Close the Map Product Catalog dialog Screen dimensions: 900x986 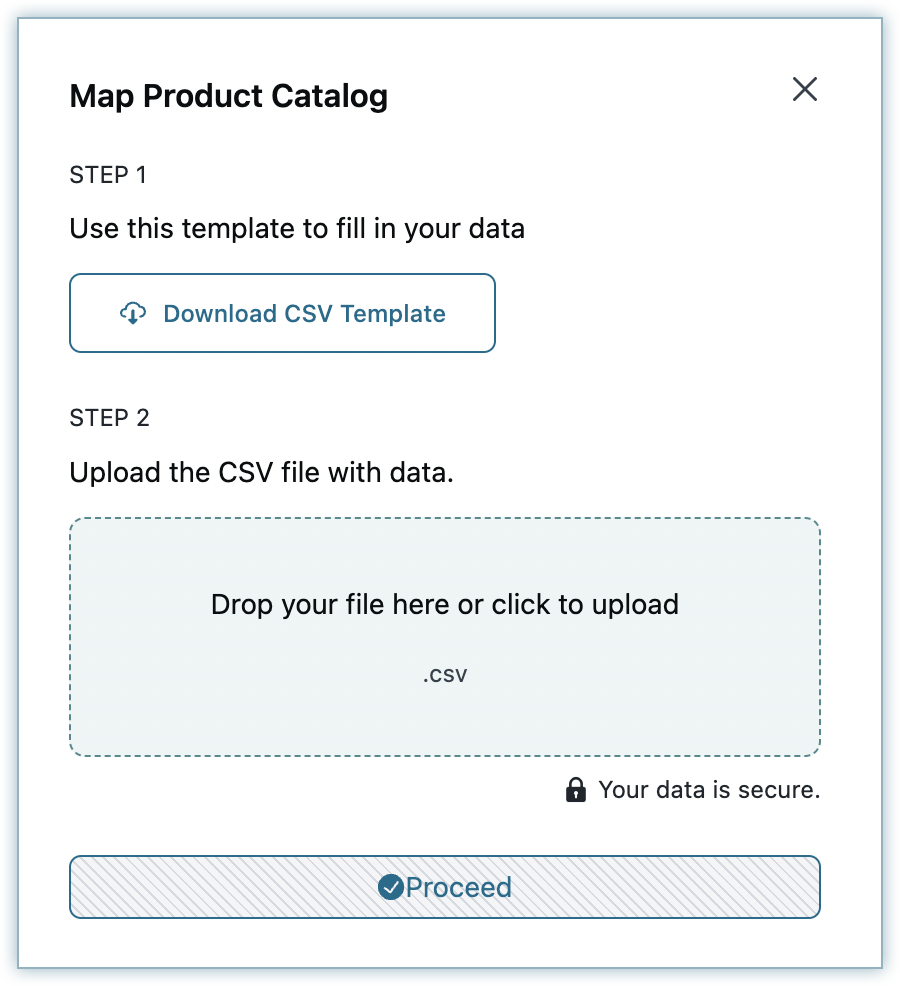click(x=804, y=89)
